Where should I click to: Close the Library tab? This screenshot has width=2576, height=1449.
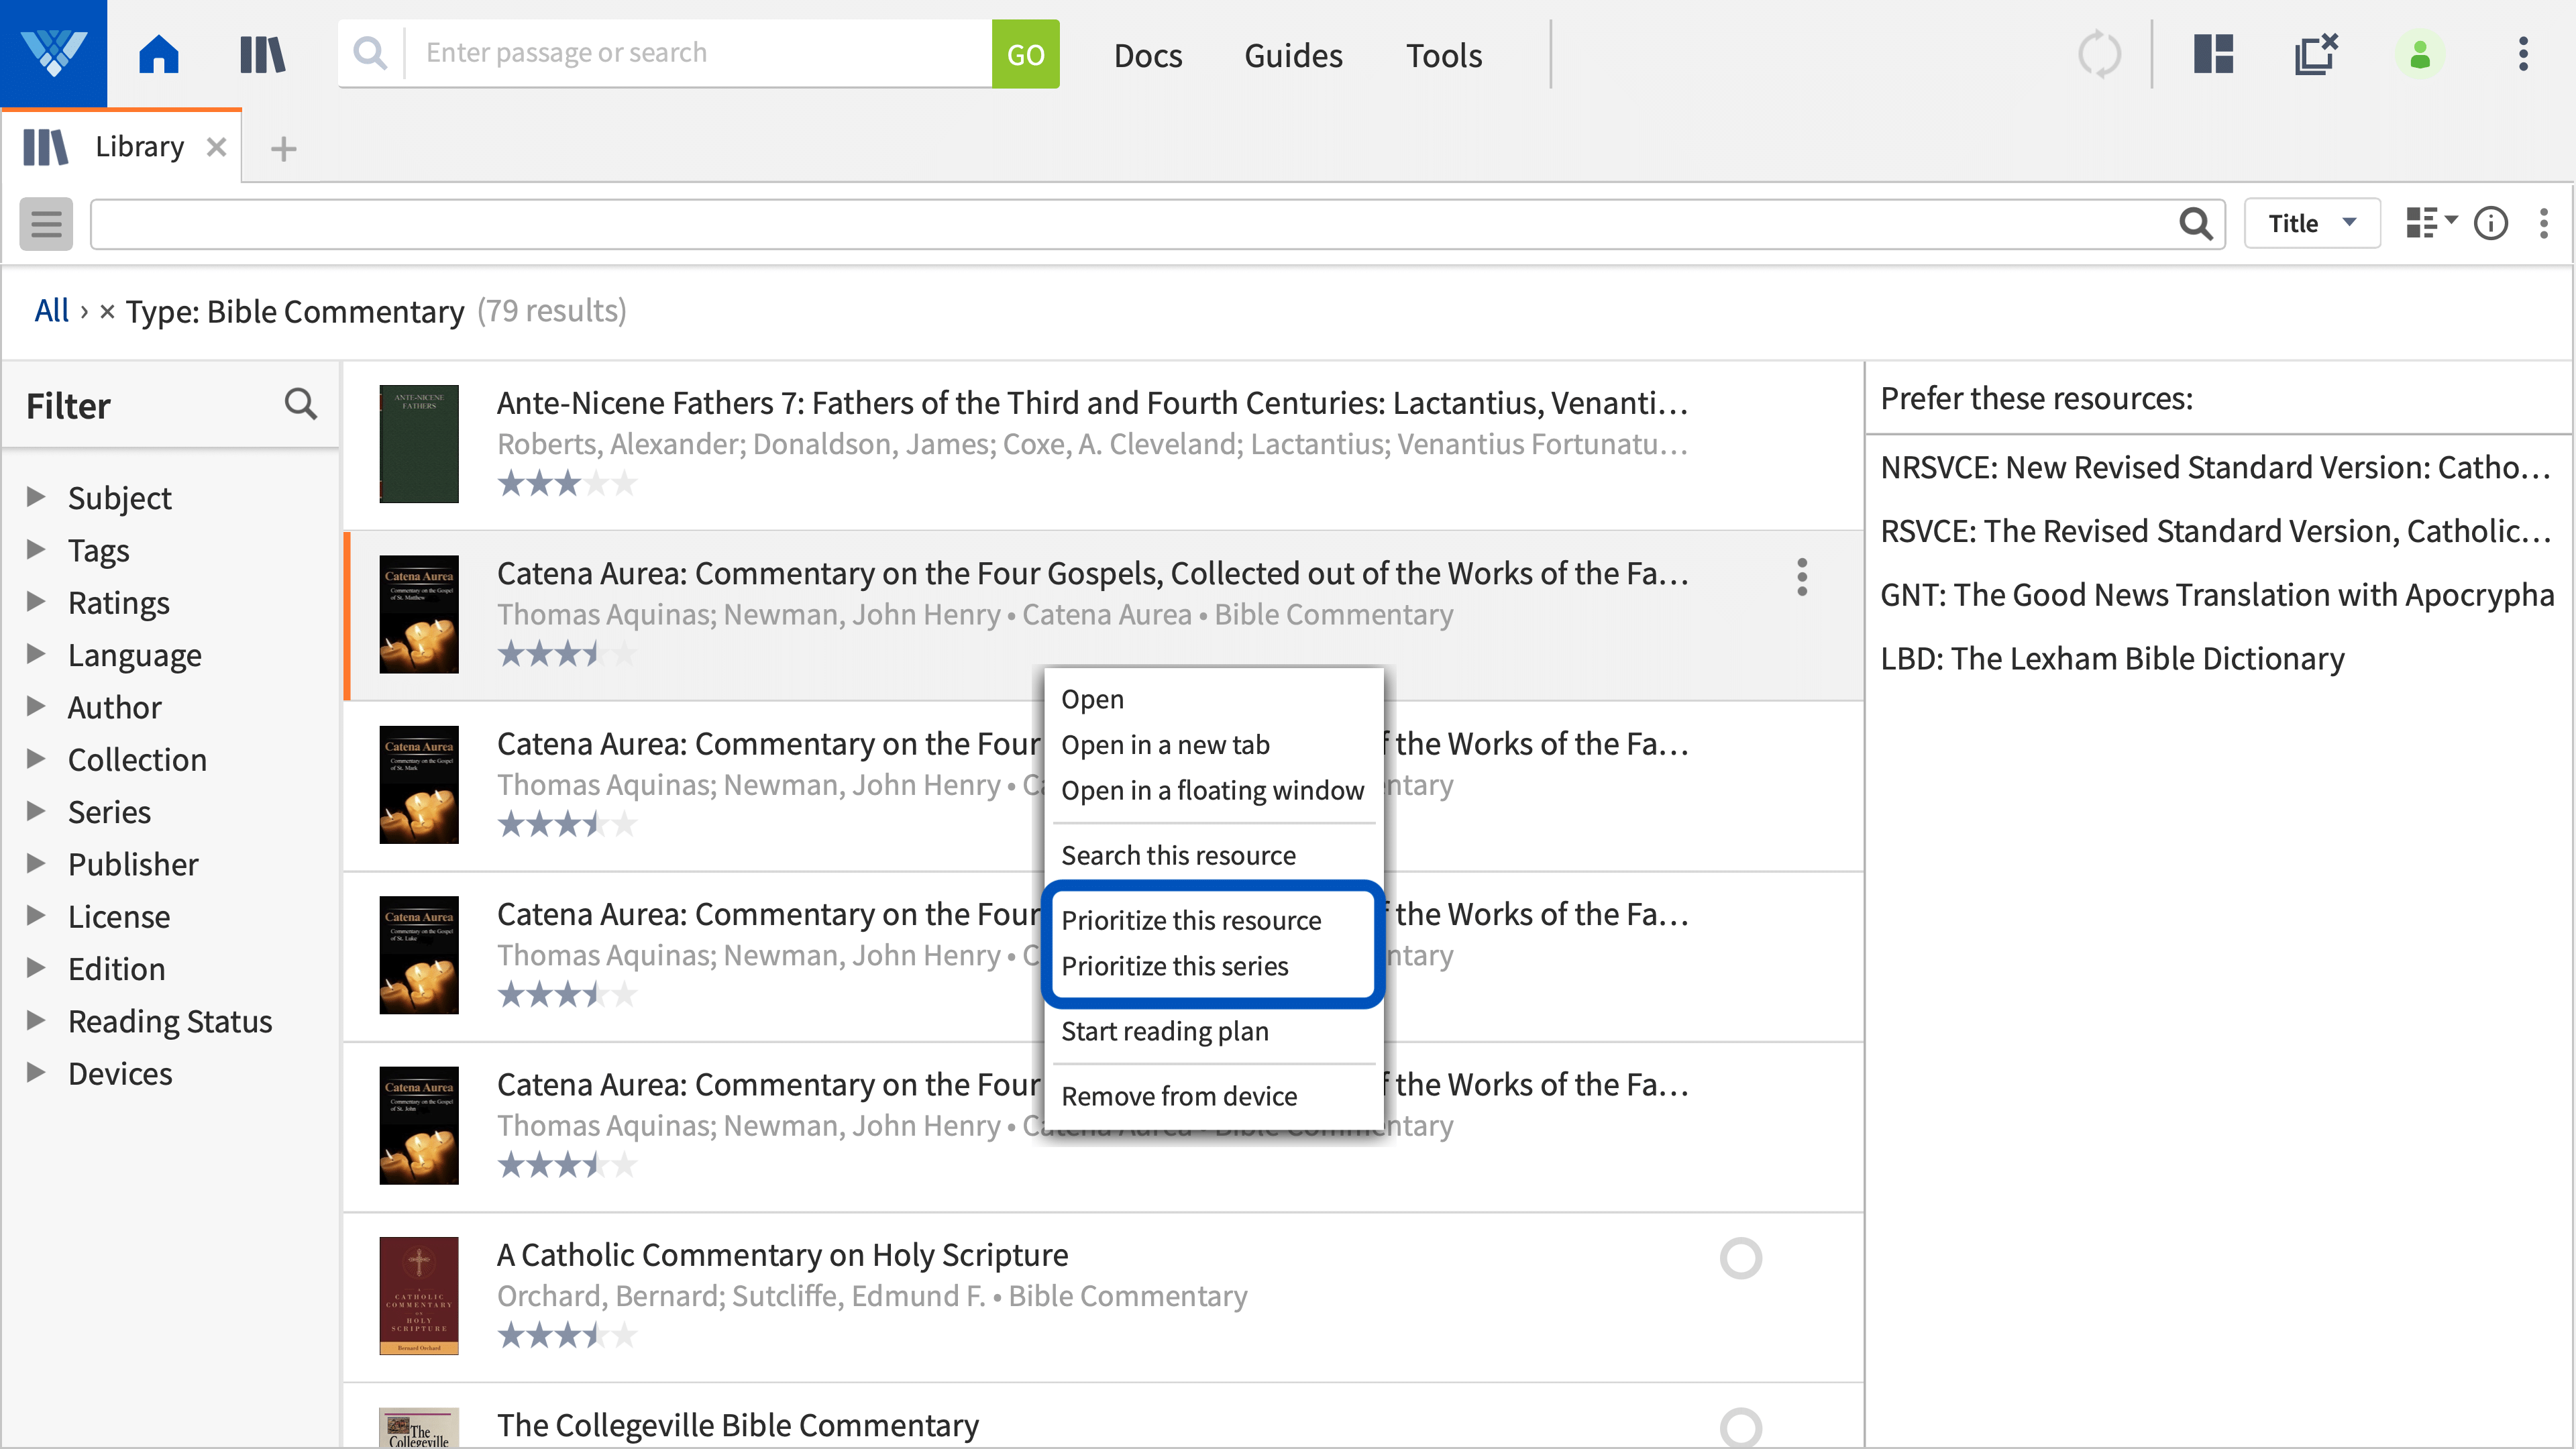click(x=216, y=147)
